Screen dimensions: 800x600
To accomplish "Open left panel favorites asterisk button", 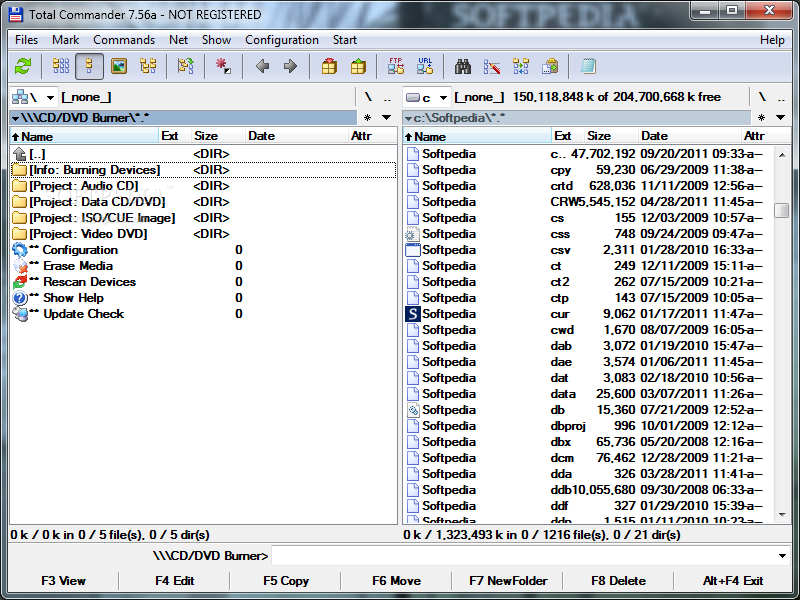I will click(x=367, y=118).
